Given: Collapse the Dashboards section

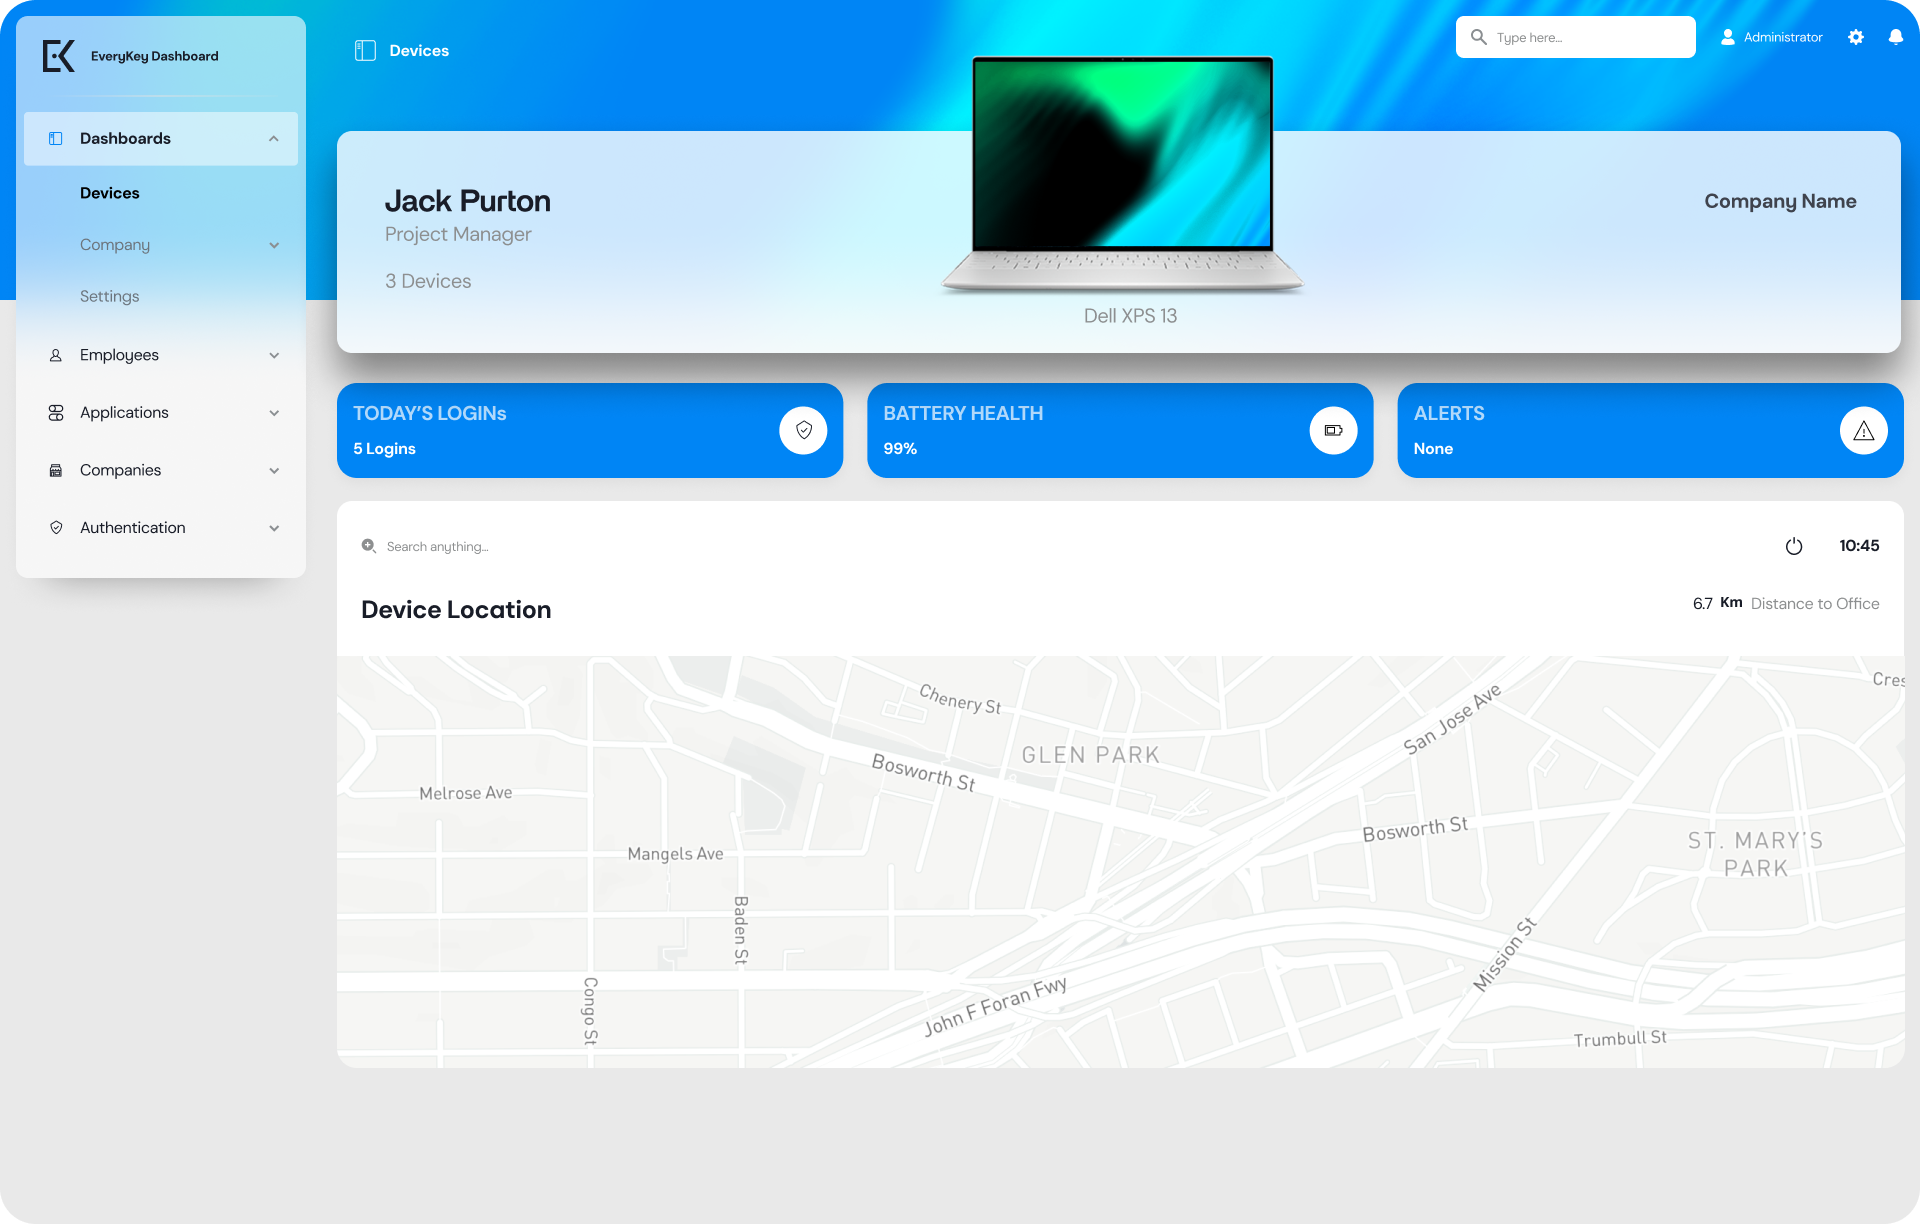Looking at the screenshot, I should click(274, 138).
